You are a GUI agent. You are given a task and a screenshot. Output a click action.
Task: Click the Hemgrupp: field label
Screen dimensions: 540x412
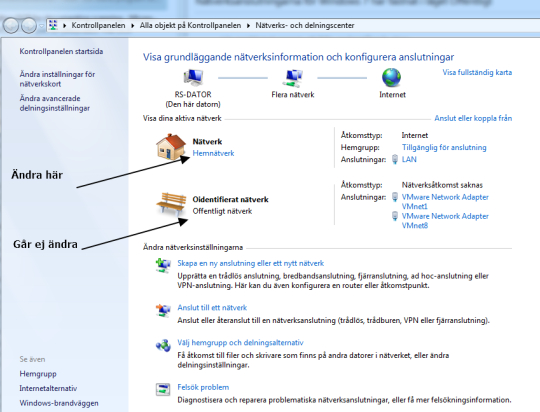[x=360, y=147]
